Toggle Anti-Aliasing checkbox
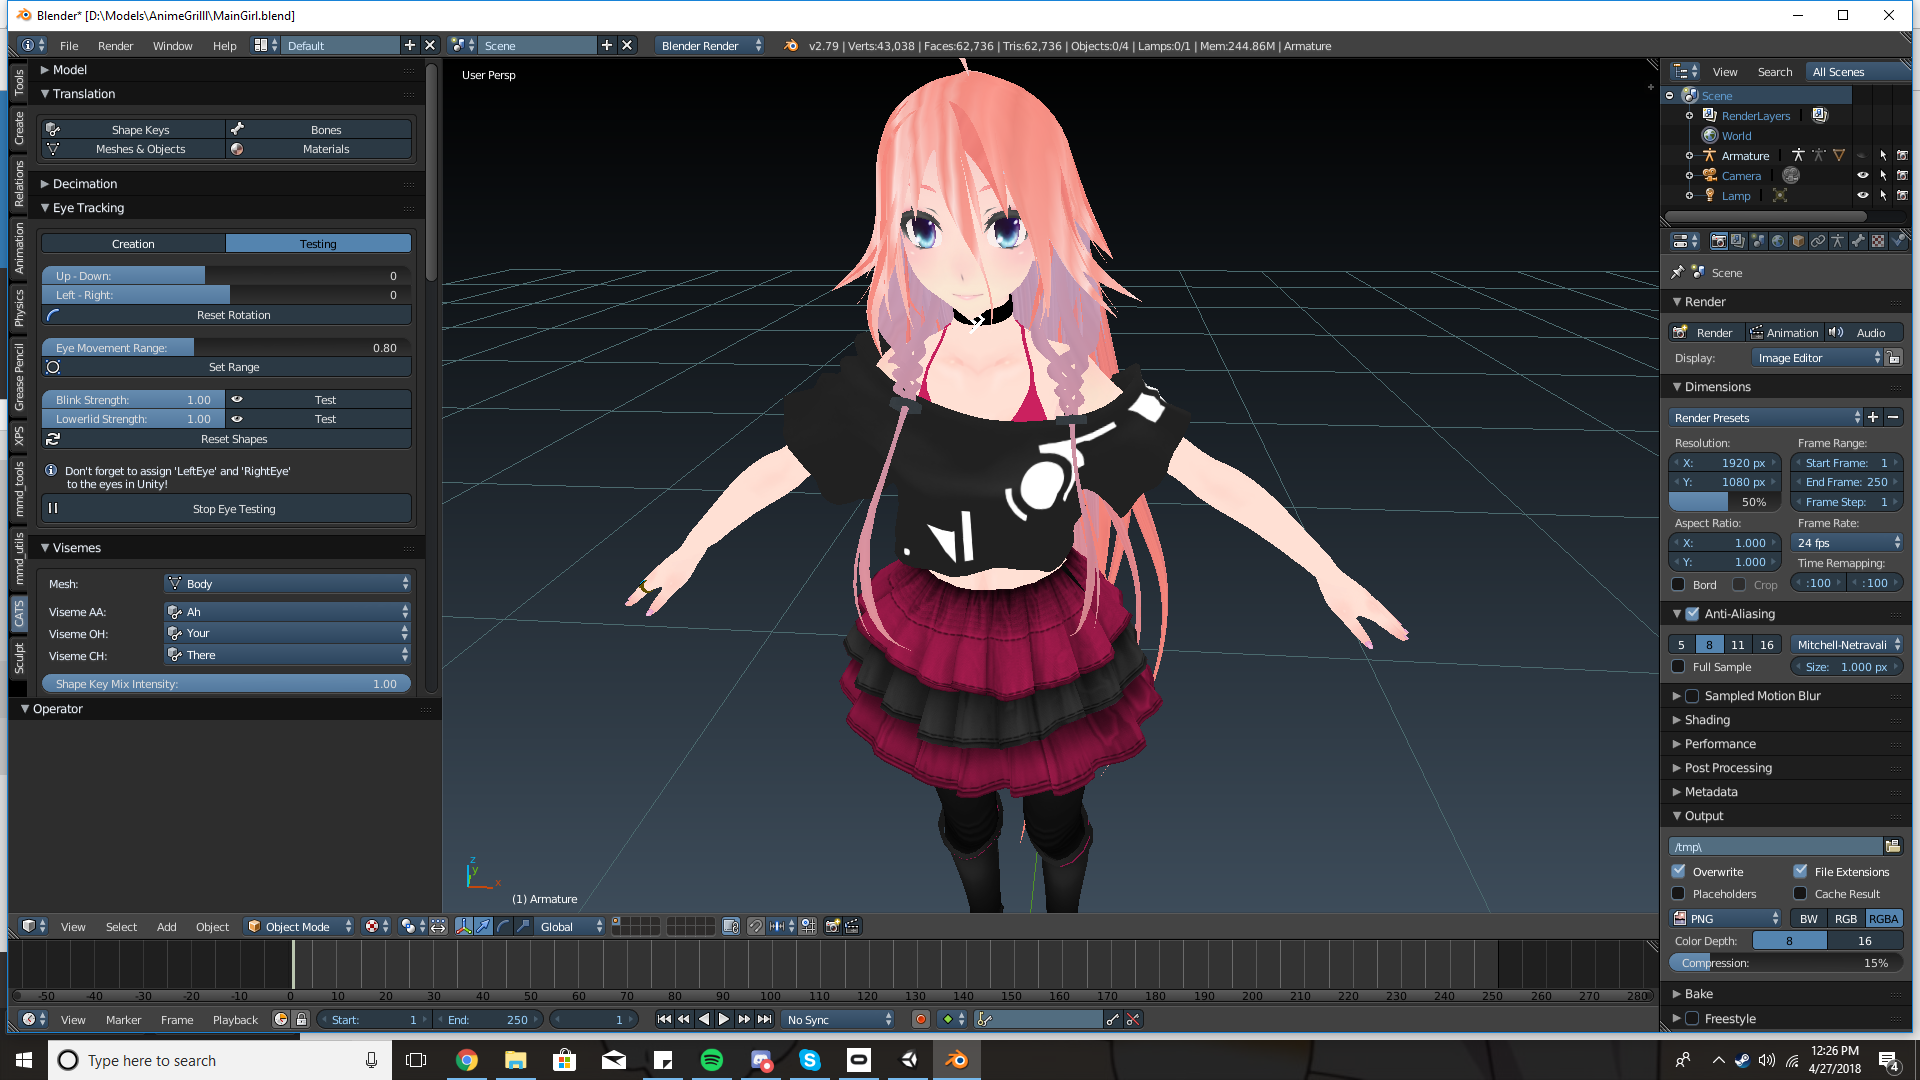The height and width of the screenshot is (1080, 1920). coord(1692,613)
